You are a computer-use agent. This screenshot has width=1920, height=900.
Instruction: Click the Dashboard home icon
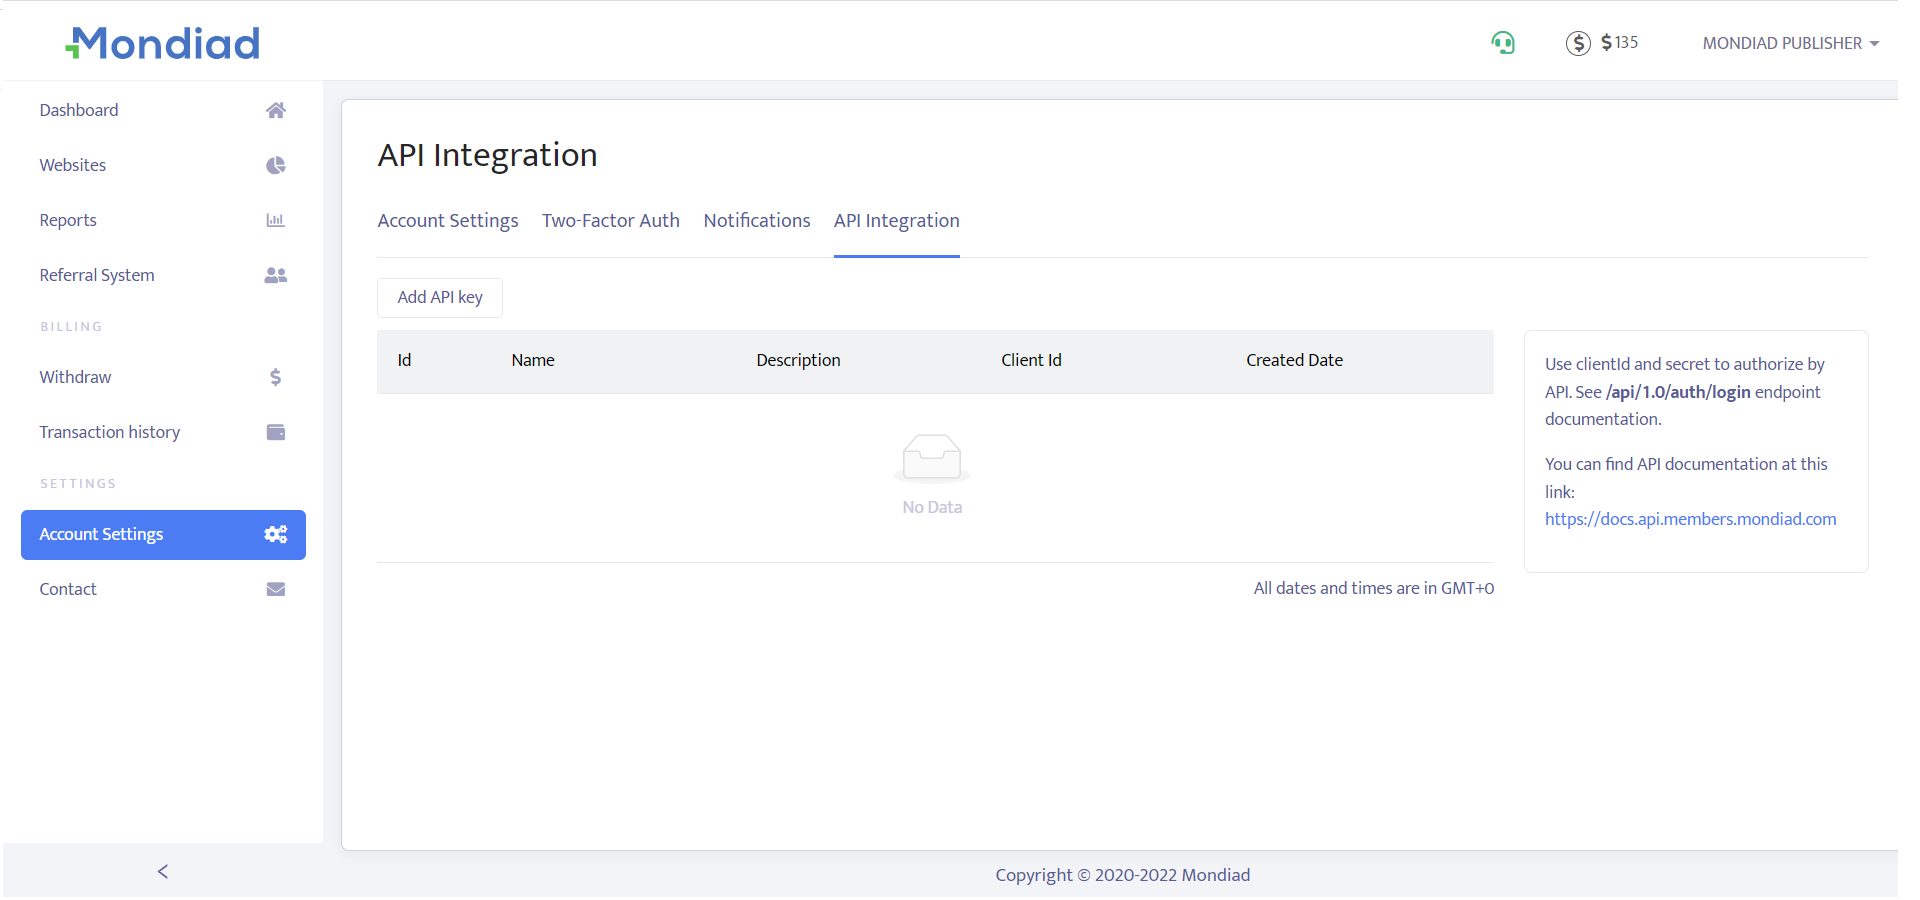276,110
